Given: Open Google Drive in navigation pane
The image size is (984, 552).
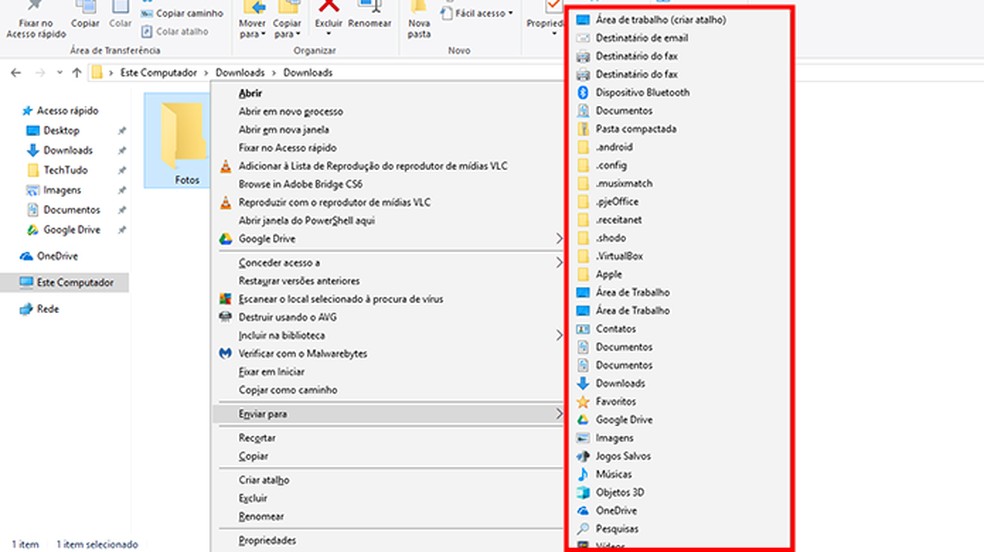Looking at the screenshot, I should pyautogui.click(x=63, y=230).
